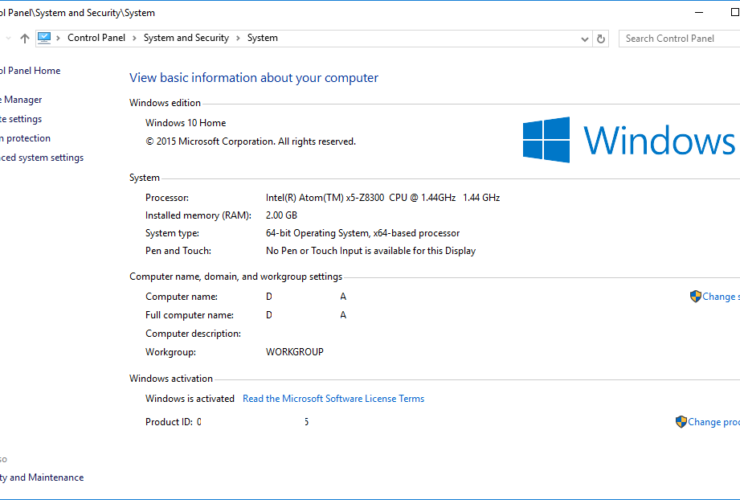Image resolution: width=740 pixels, height=500 pixels.
Task: Expand the chevron before Control Panel breadcrumb
Action: [x=59, y=38]
